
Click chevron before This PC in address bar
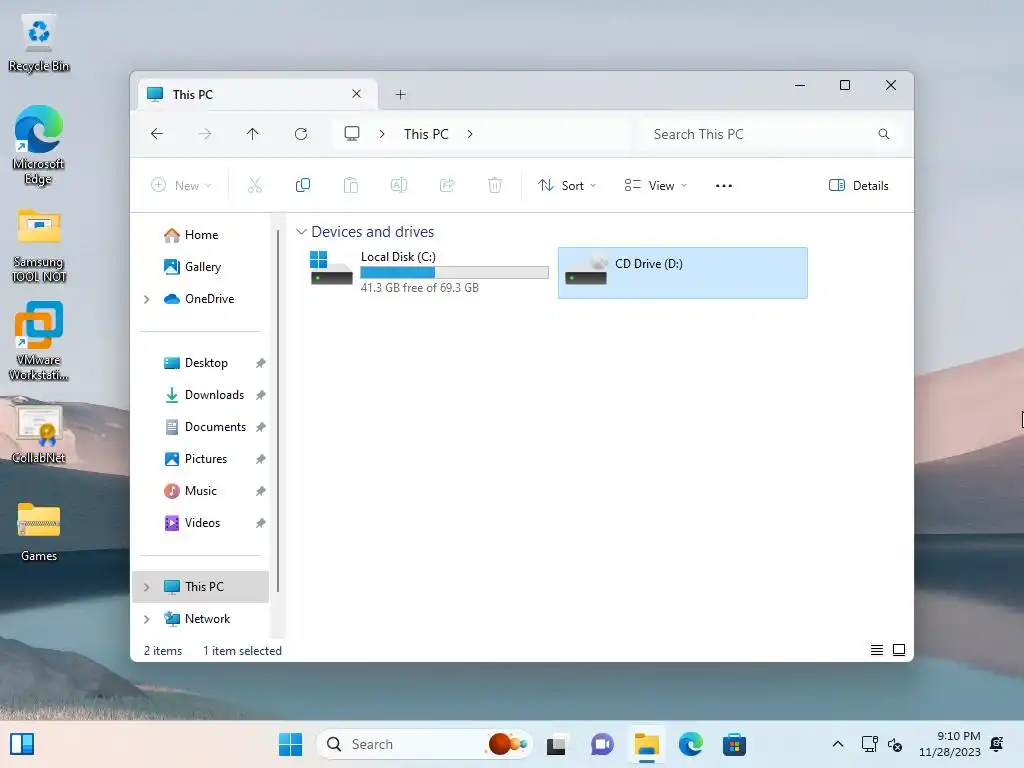click(x=382, y=134)
